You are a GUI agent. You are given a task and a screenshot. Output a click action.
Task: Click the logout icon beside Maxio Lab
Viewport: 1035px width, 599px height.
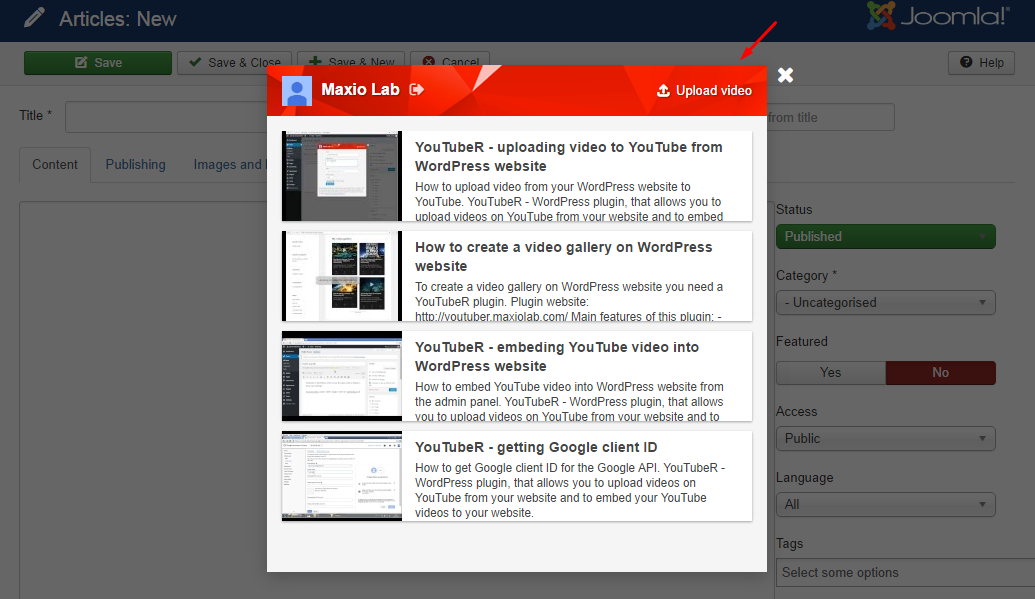pos(417,90)
